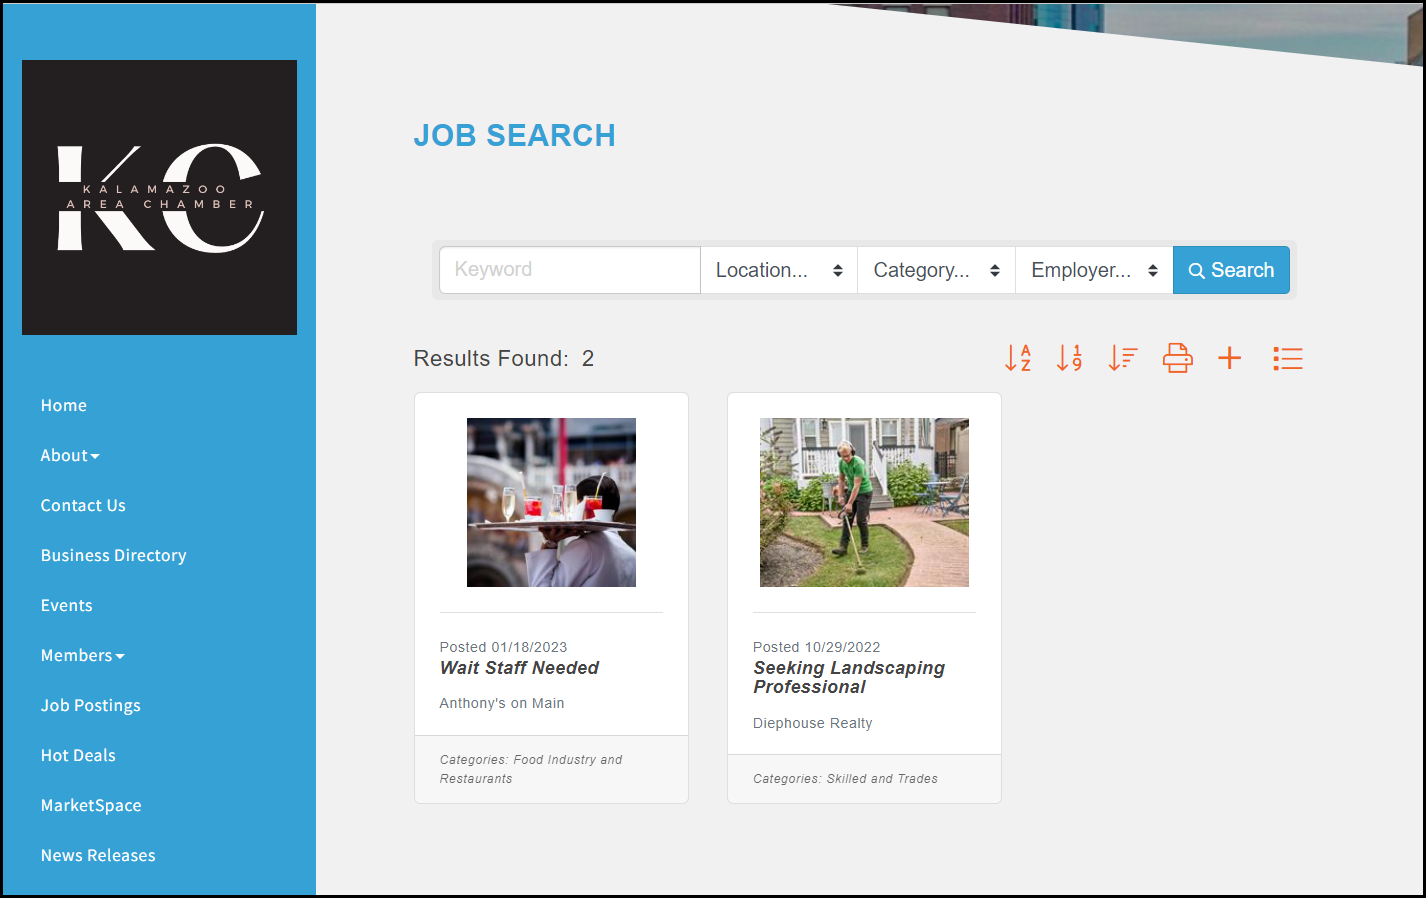Viewport: 1426px width, 898px height.
Task: Click the Posted 01/18/2023 date
Action: (x=503, y=647)
